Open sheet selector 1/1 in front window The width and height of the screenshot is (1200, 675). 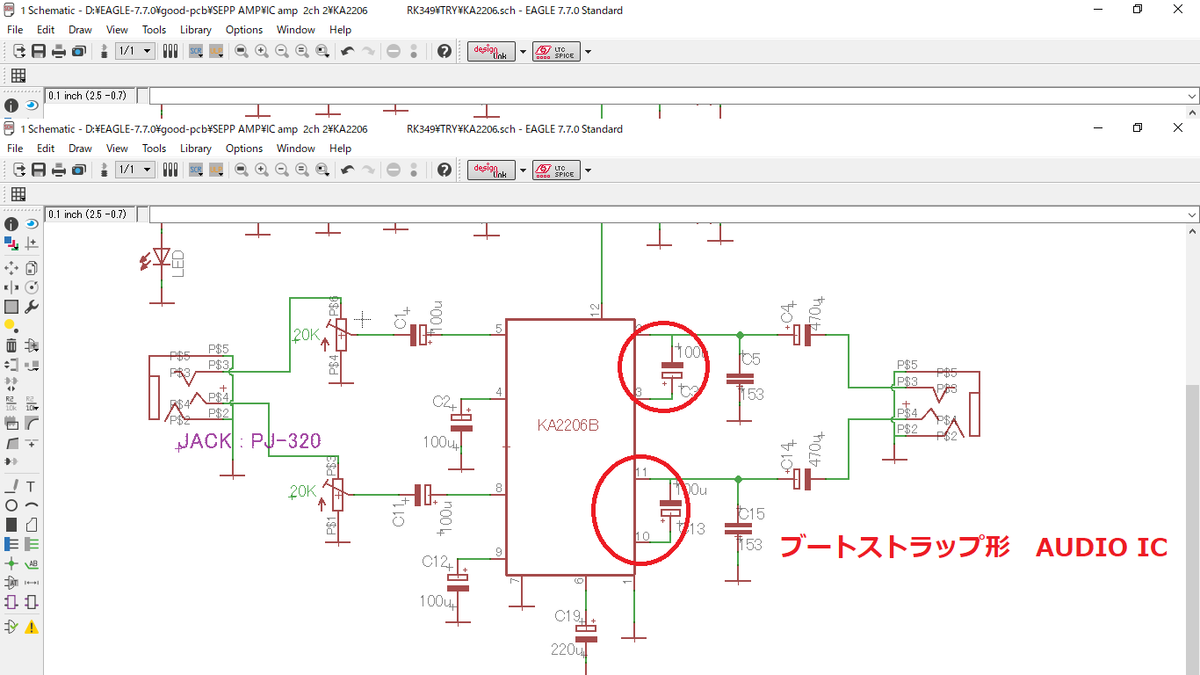(135, 170)
